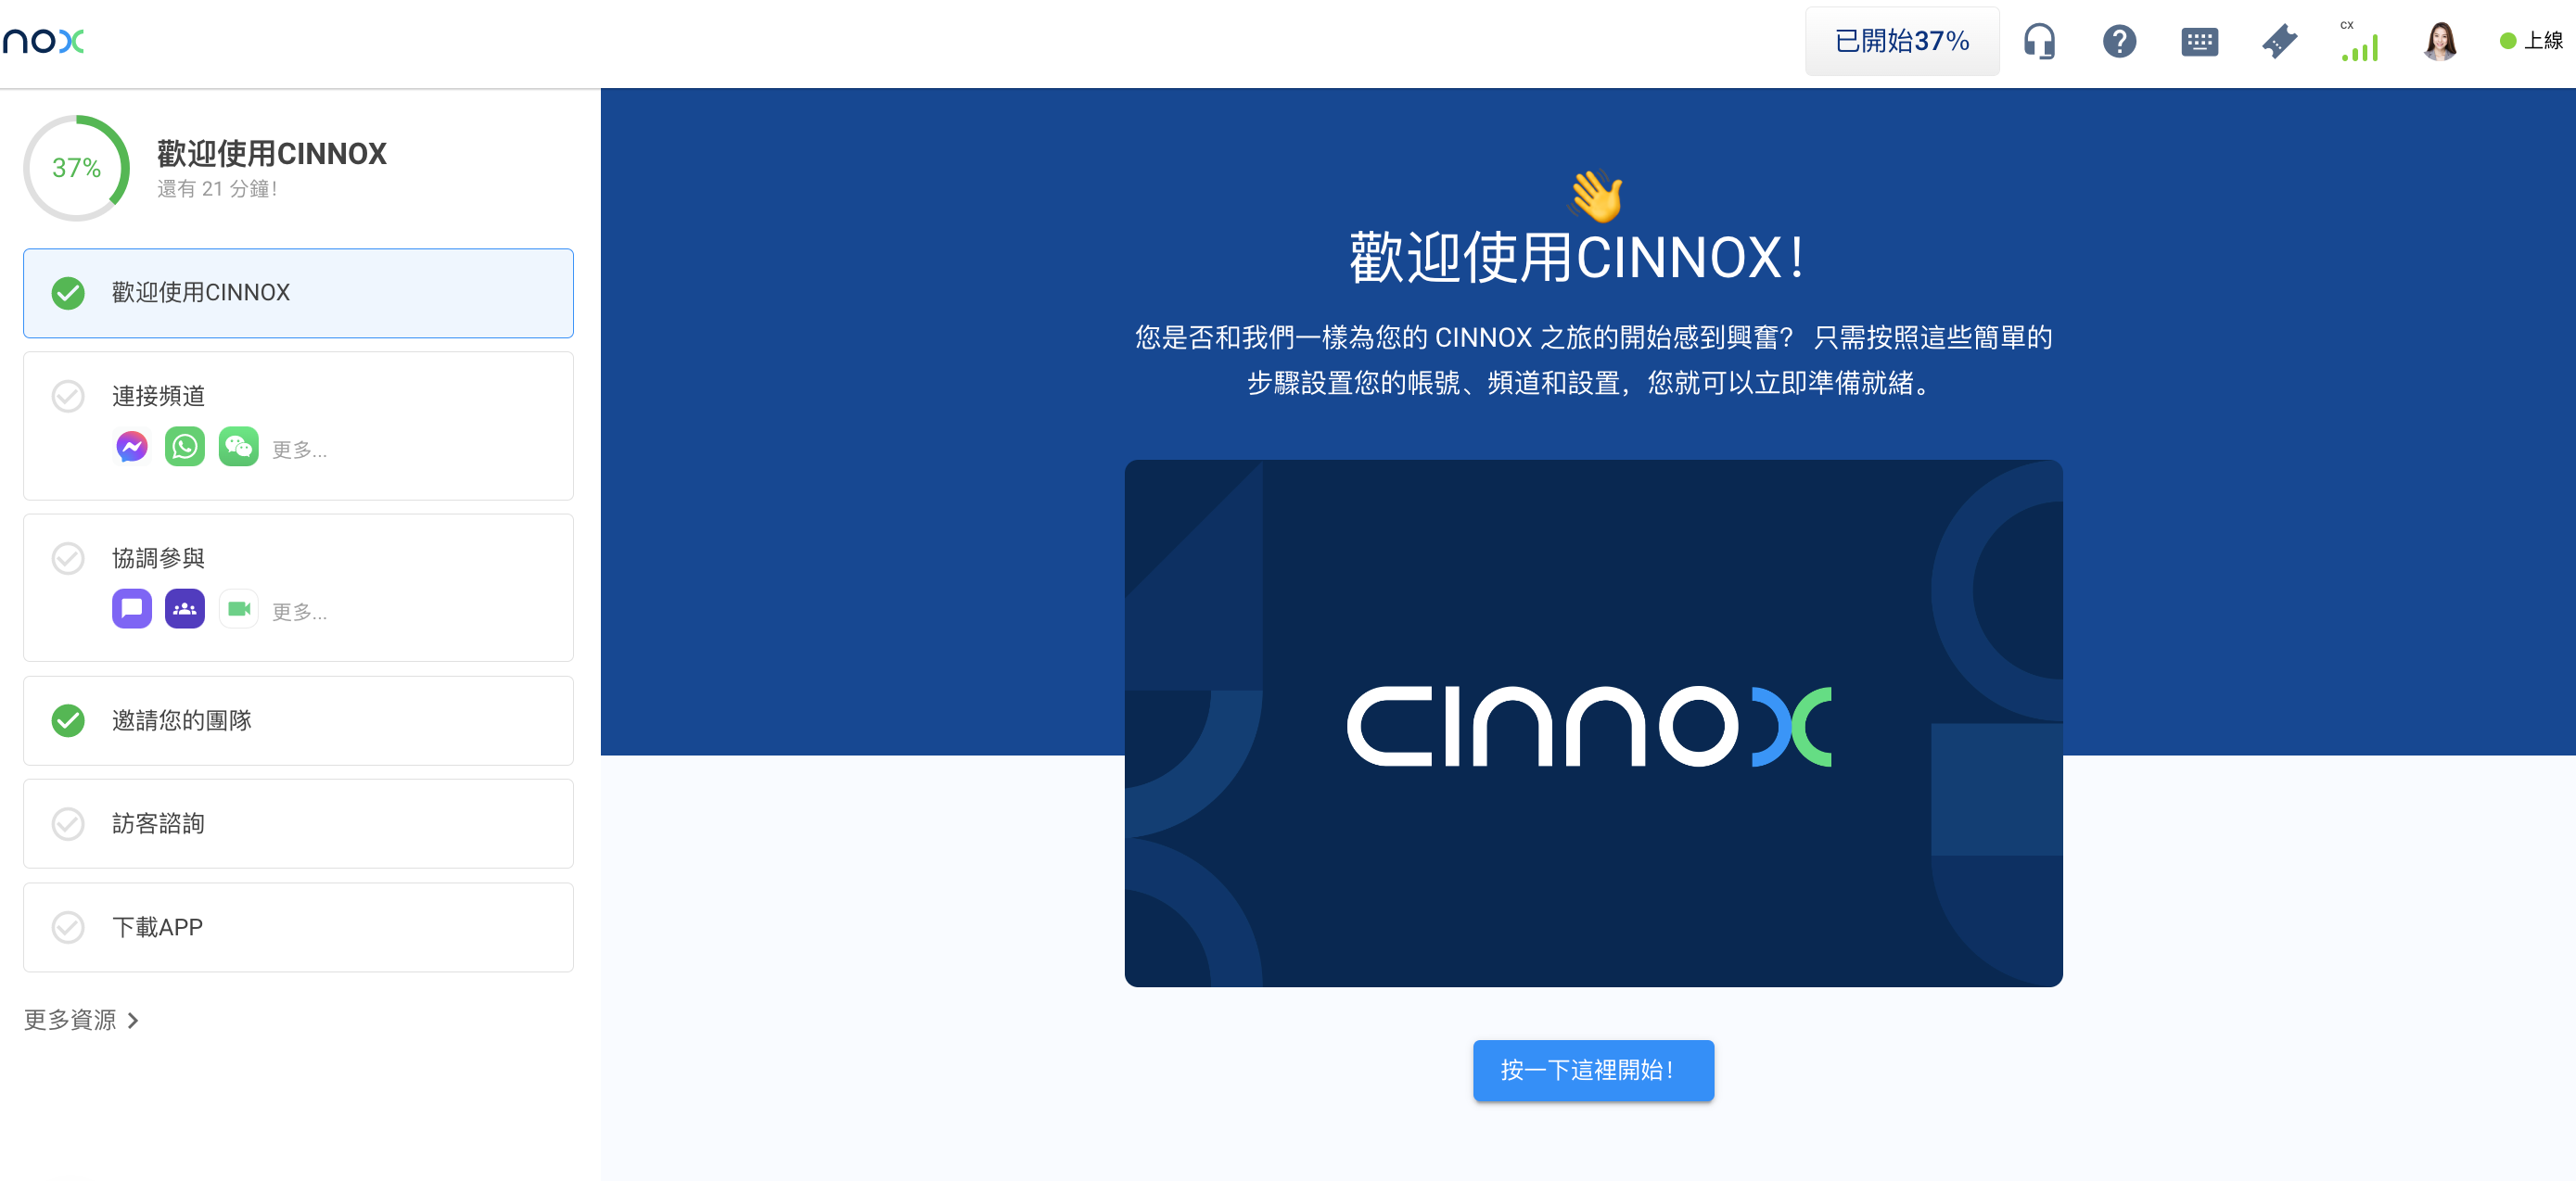Click the purple chat bubble icon
The width and height of the screenshot is (2576, 1181).
click(x=131, y=609)
